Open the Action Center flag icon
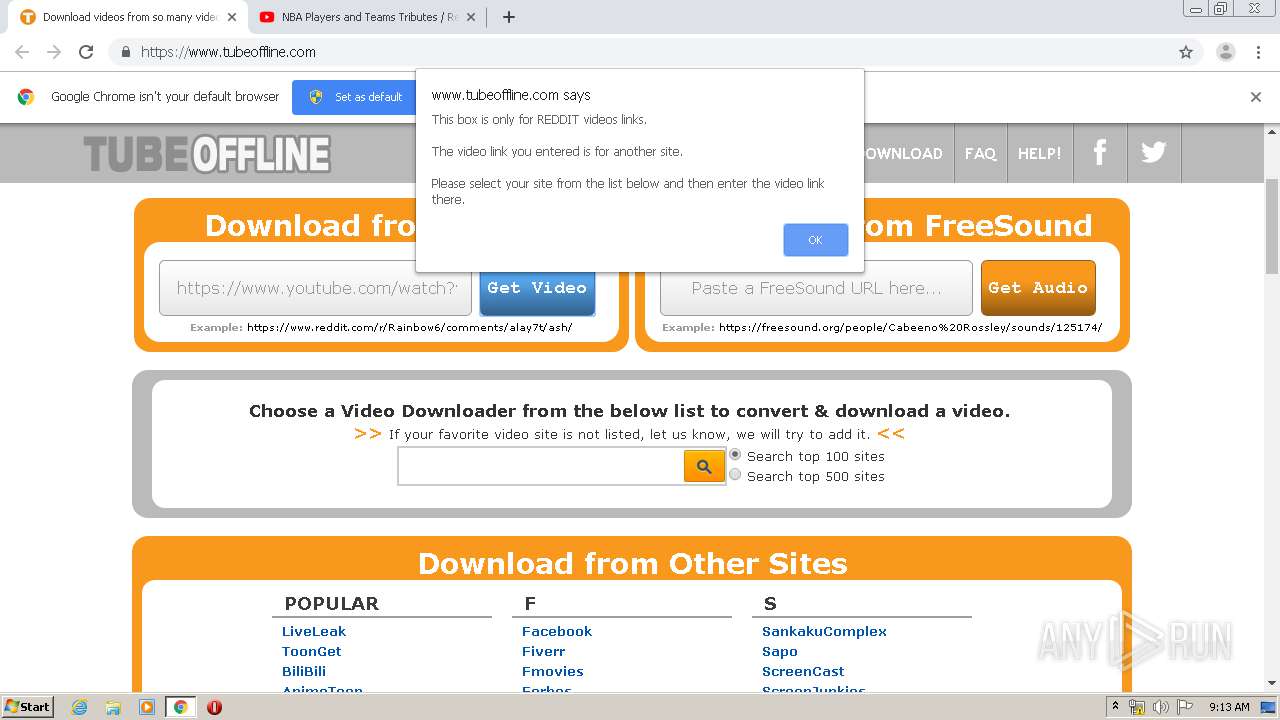This screenshot has width=1280, height=720. pos(1183,707)
